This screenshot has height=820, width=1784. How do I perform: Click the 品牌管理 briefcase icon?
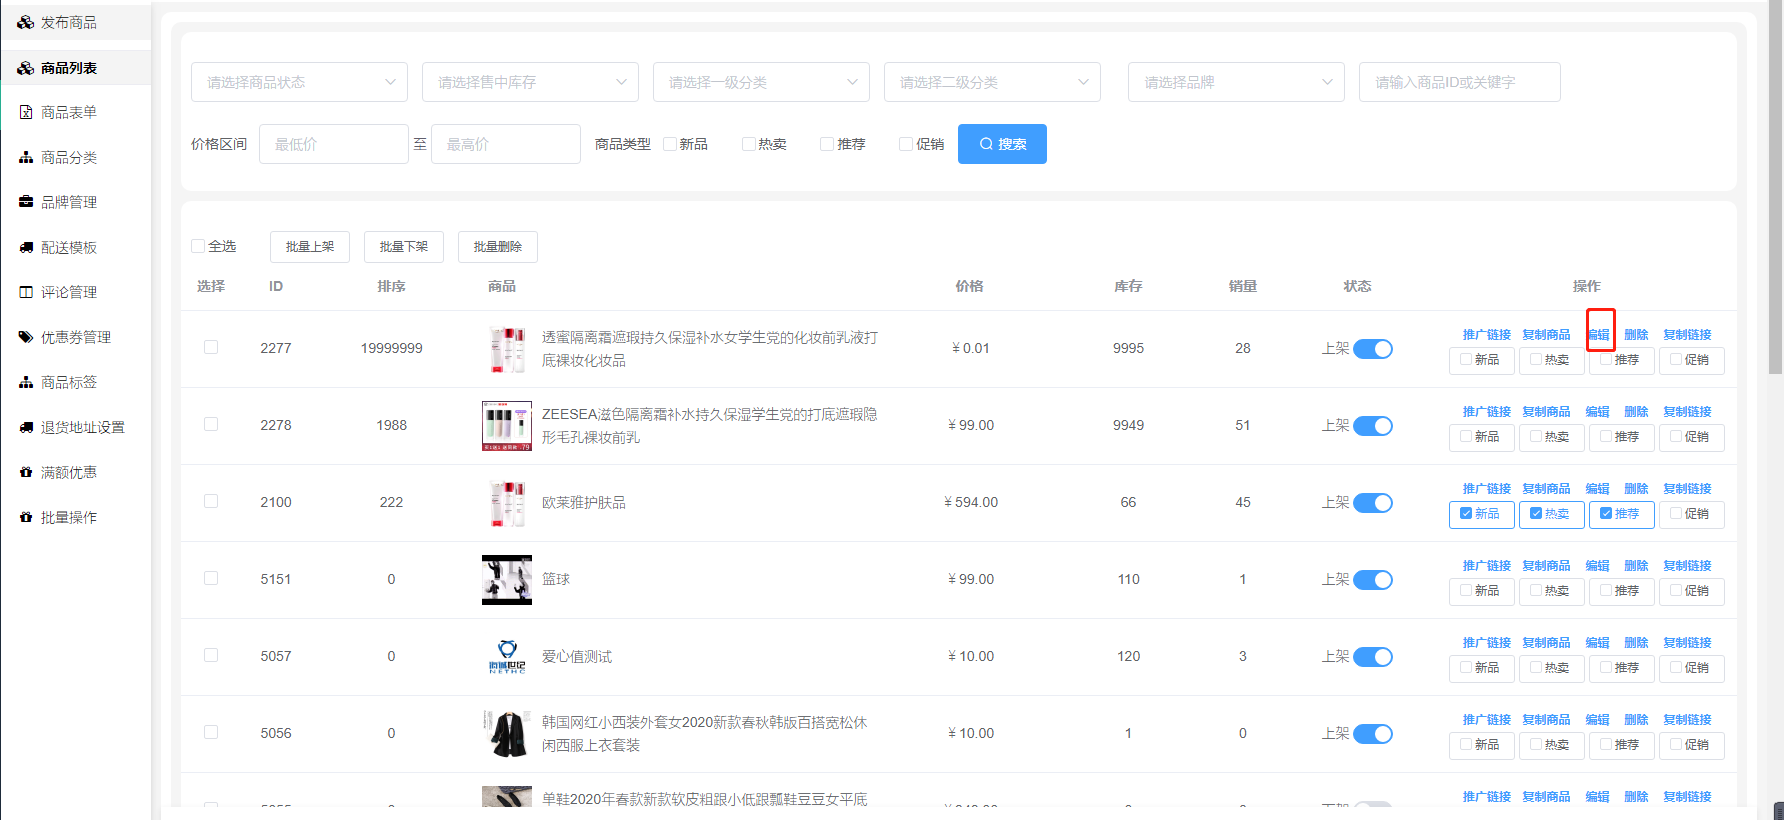pyautogui.click(x=26, y=202)
